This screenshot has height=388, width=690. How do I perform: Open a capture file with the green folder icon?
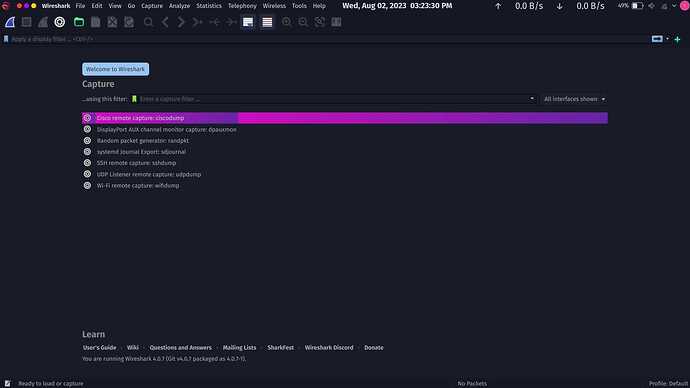(x=79, y=22)
